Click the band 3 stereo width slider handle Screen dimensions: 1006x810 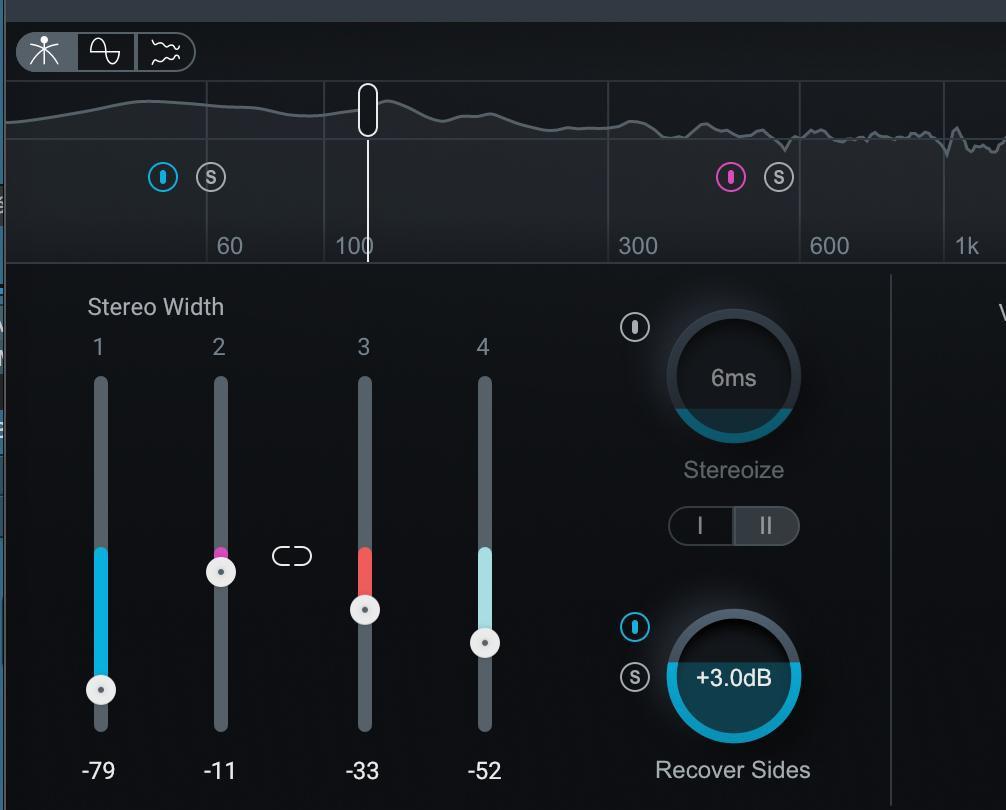(365, 609)
